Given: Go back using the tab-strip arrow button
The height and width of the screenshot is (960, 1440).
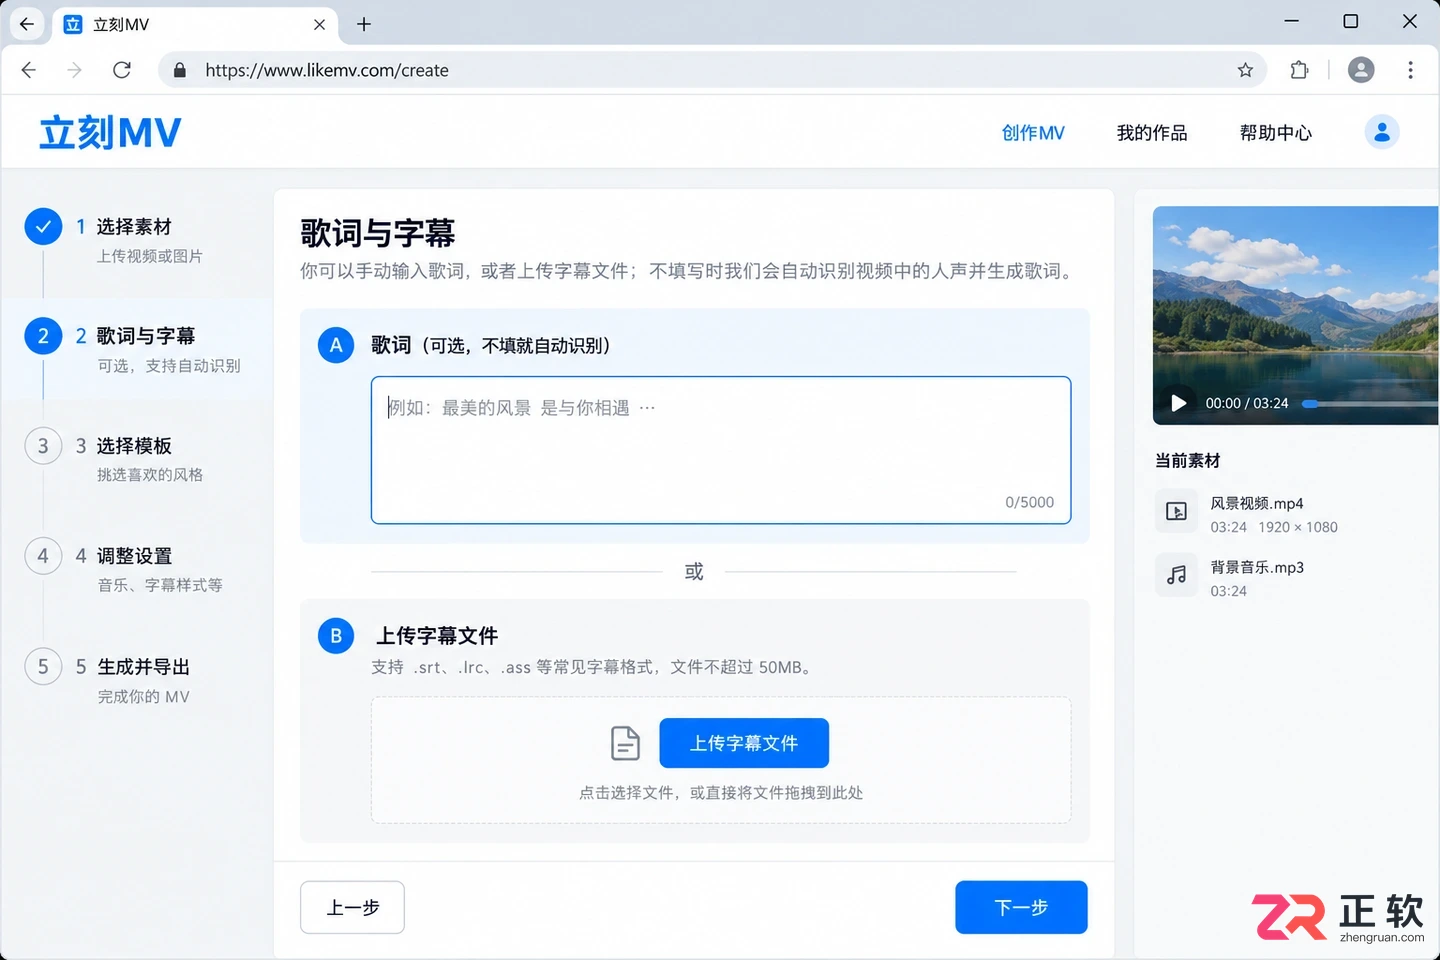Looking at the screenshot, I should tap(26, 24).
